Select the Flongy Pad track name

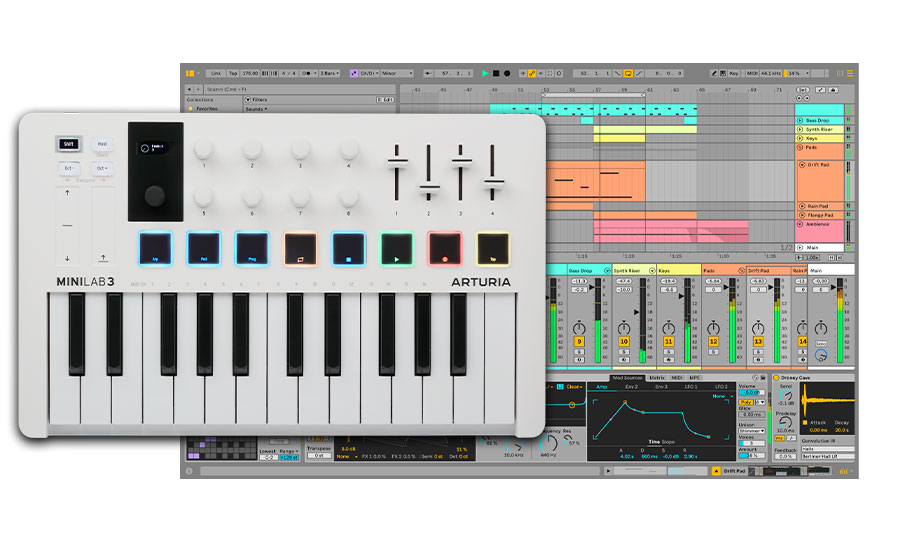click(x=820, y=215)
